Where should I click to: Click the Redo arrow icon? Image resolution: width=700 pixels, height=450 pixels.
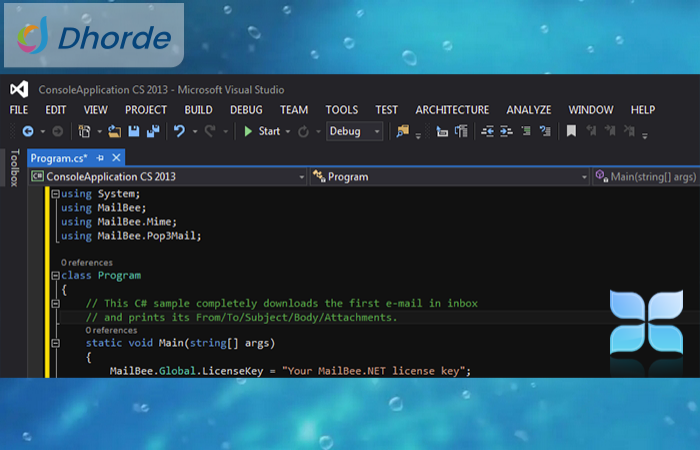tap(210, 131)
